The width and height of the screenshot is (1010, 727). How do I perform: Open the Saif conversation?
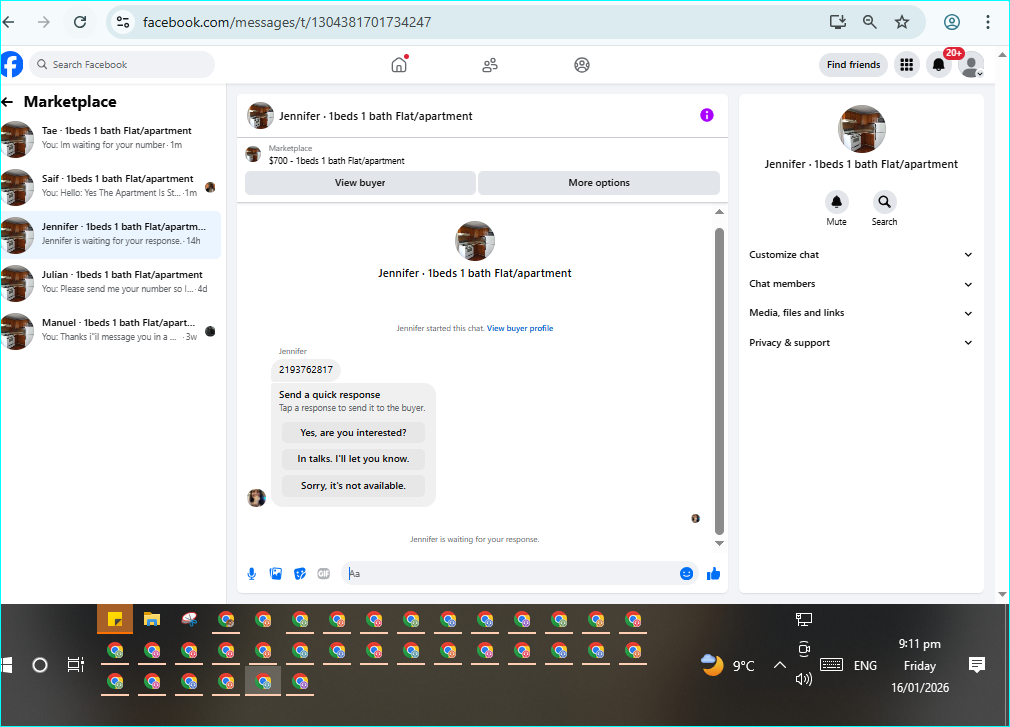point(111,187)
